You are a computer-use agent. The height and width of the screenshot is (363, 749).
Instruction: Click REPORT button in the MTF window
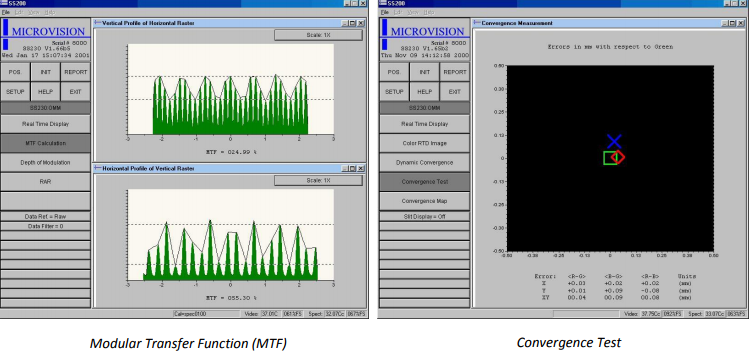75,72
